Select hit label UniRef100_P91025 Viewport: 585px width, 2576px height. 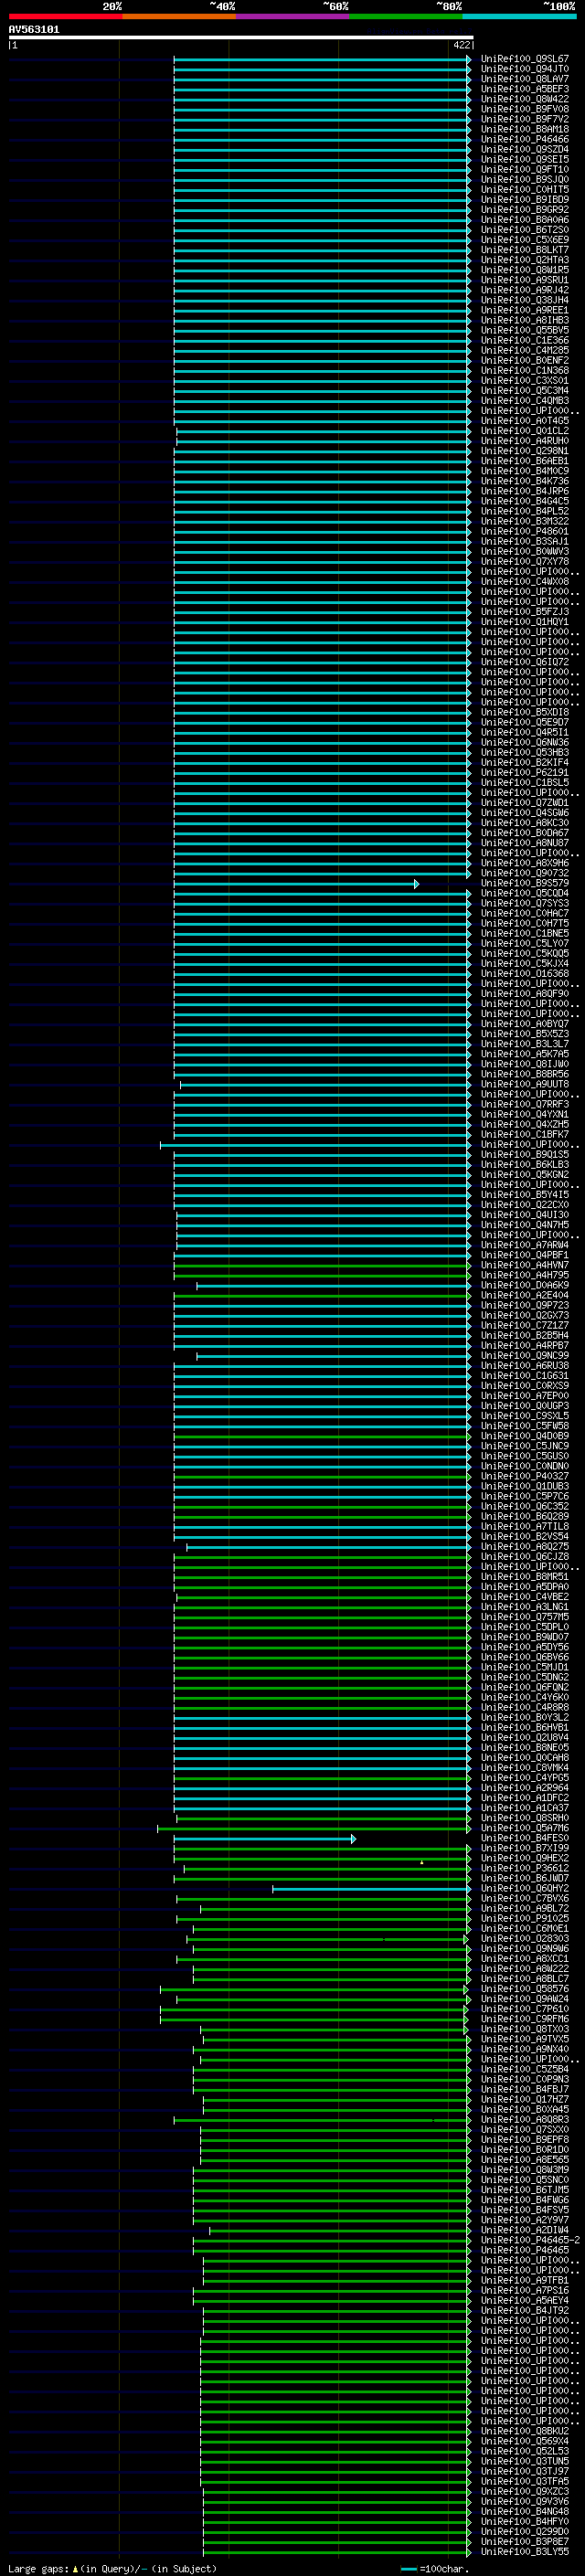pos(525,1918)
